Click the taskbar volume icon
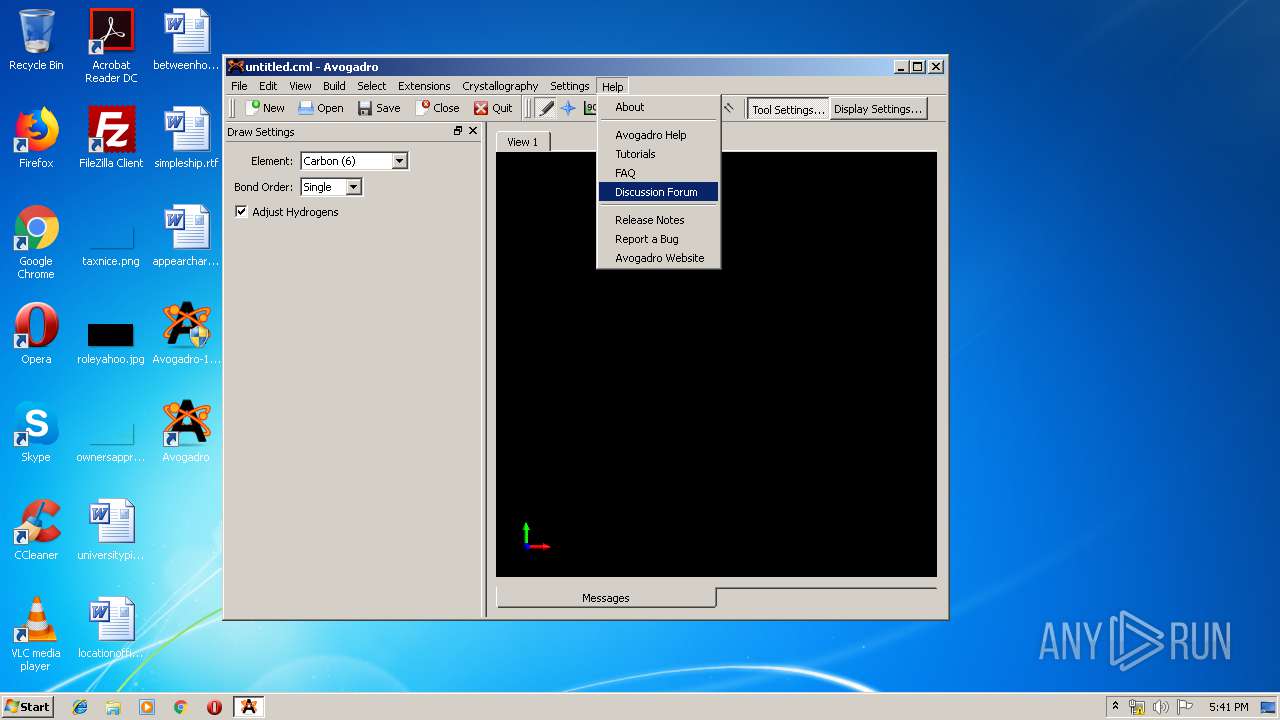 point(1160,707)
